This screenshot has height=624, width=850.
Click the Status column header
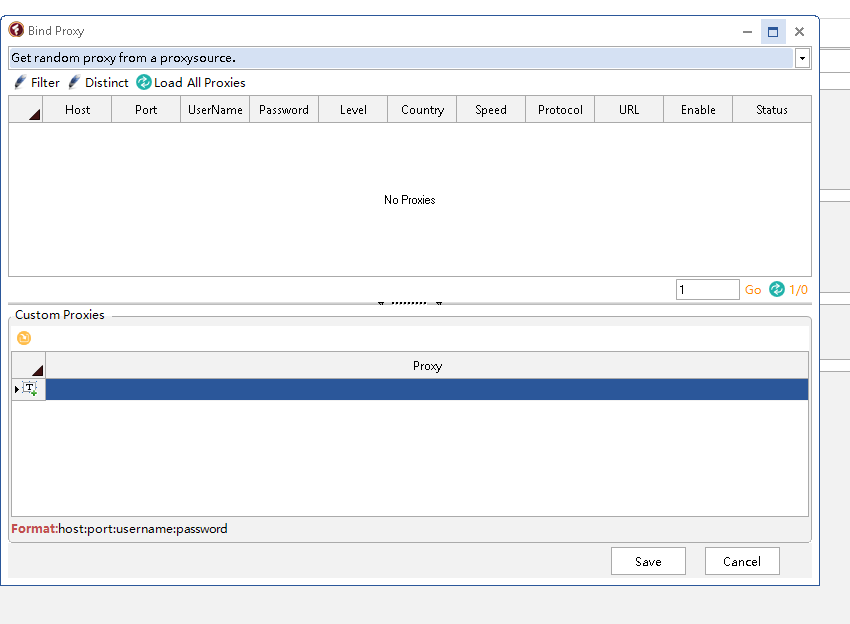pos(771,110)
